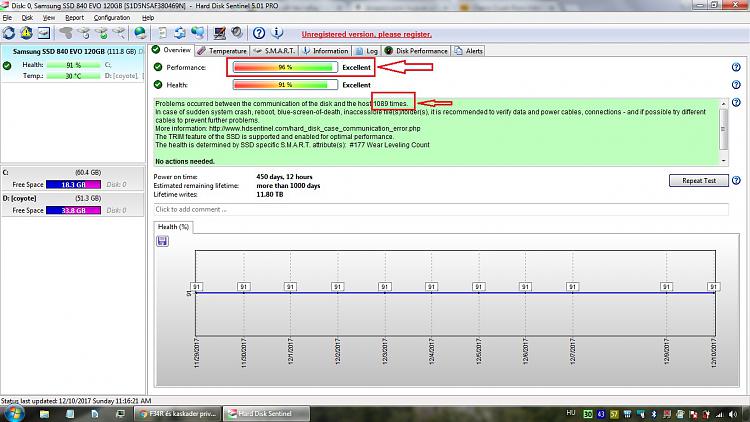This screenshot has width=750, height=422.
Task: Switch to the Alerts tab
Action: click(468, 51)
